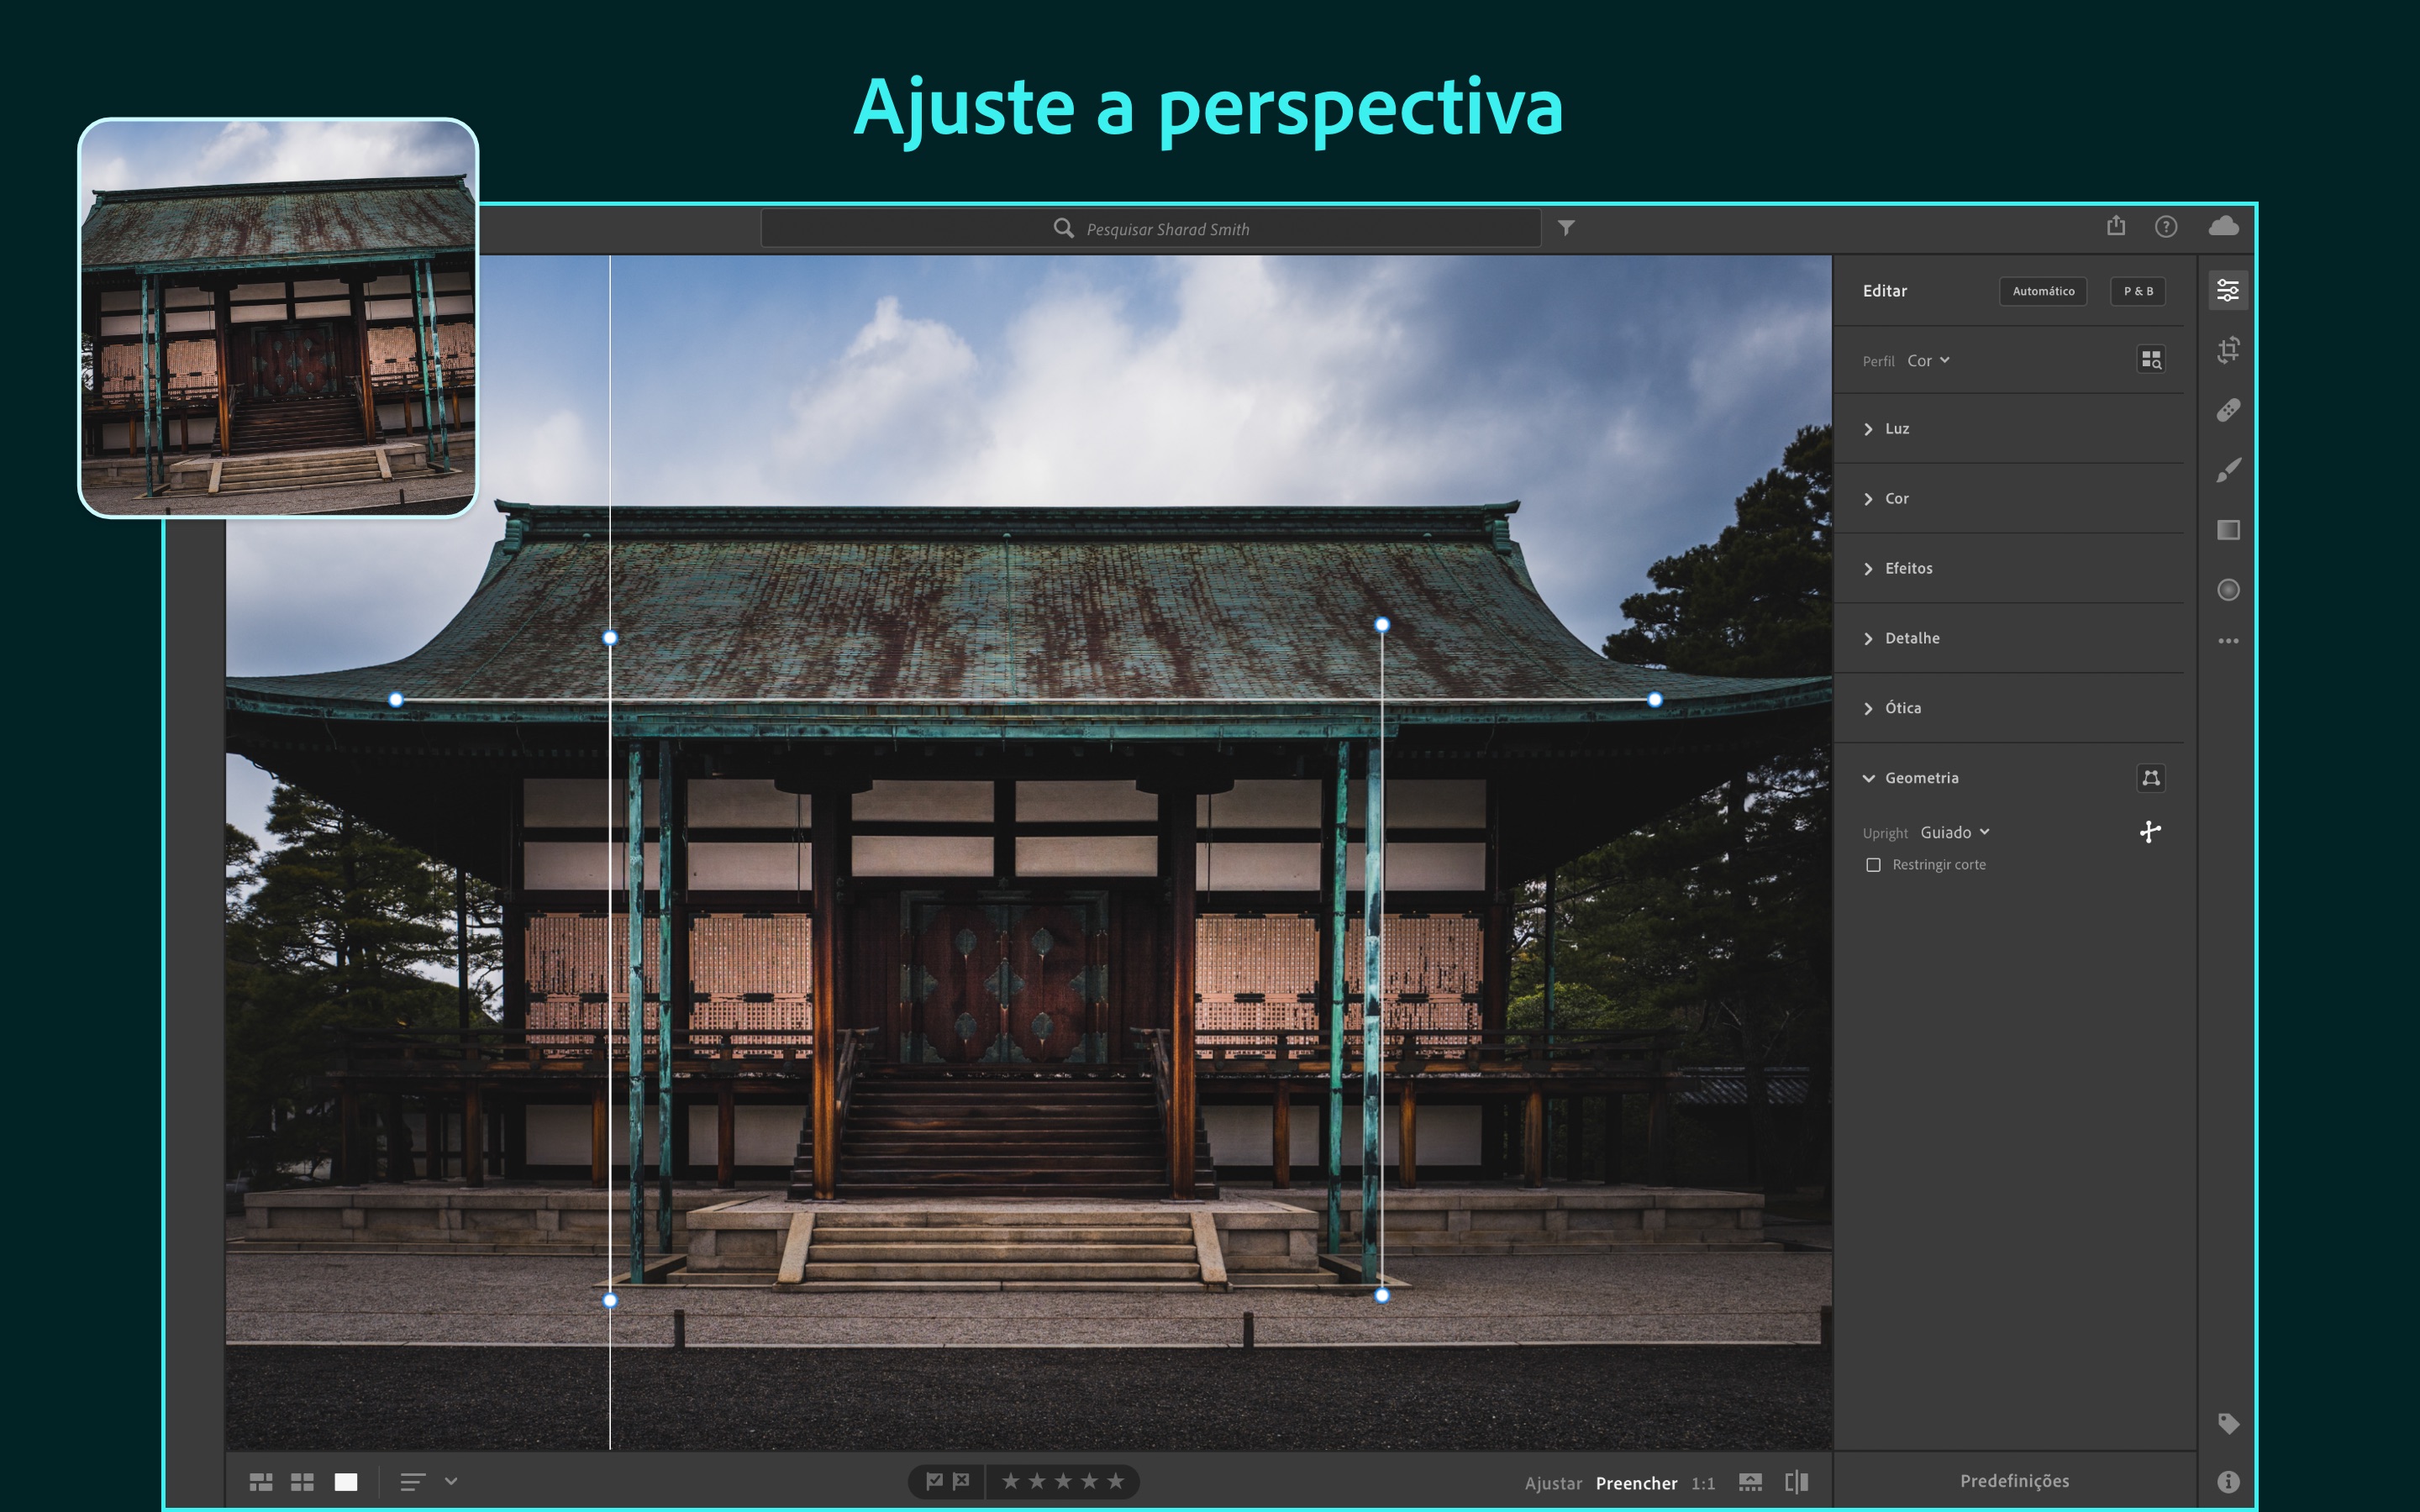Select Preencher zoom mode
Image resolution: width=2420 pixels, height=1512 pixels.
coord(1636,1483)
